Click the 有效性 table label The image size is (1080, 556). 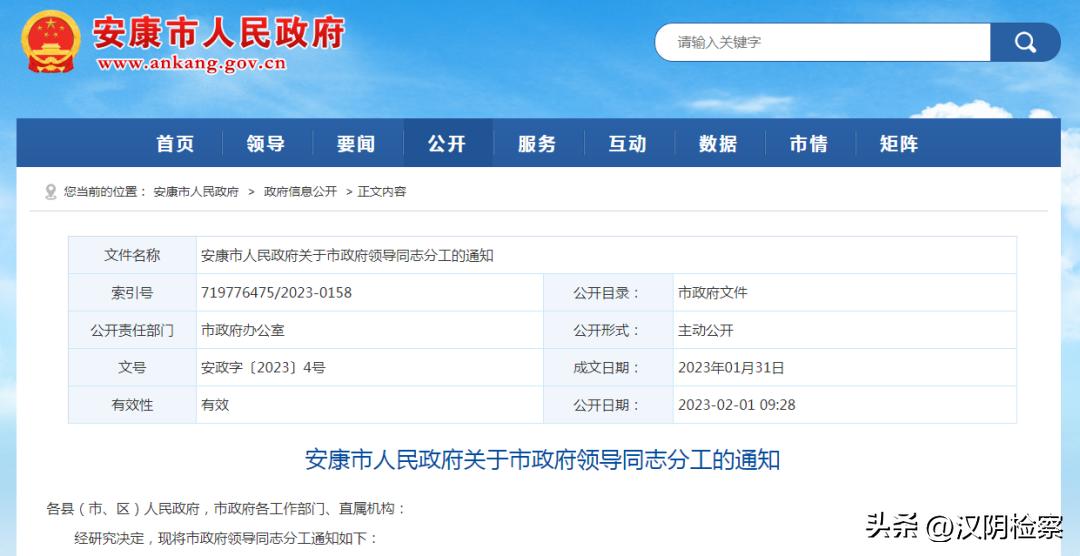pos(132,404)
